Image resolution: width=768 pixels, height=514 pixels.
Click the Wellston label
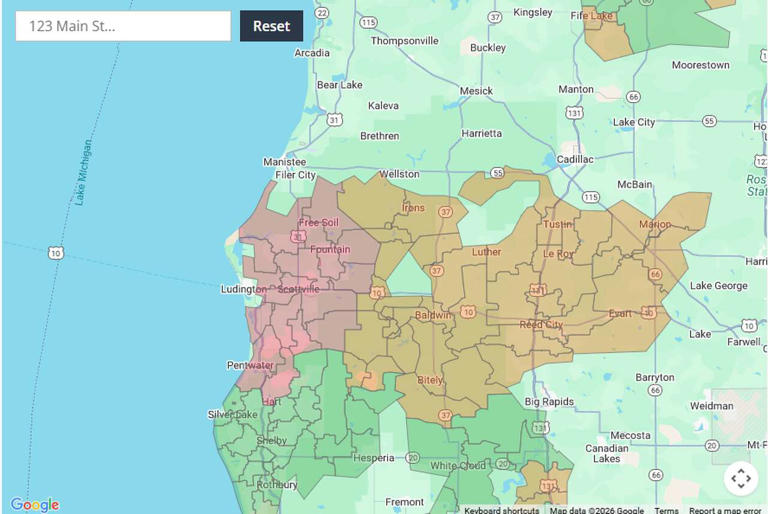399,174
